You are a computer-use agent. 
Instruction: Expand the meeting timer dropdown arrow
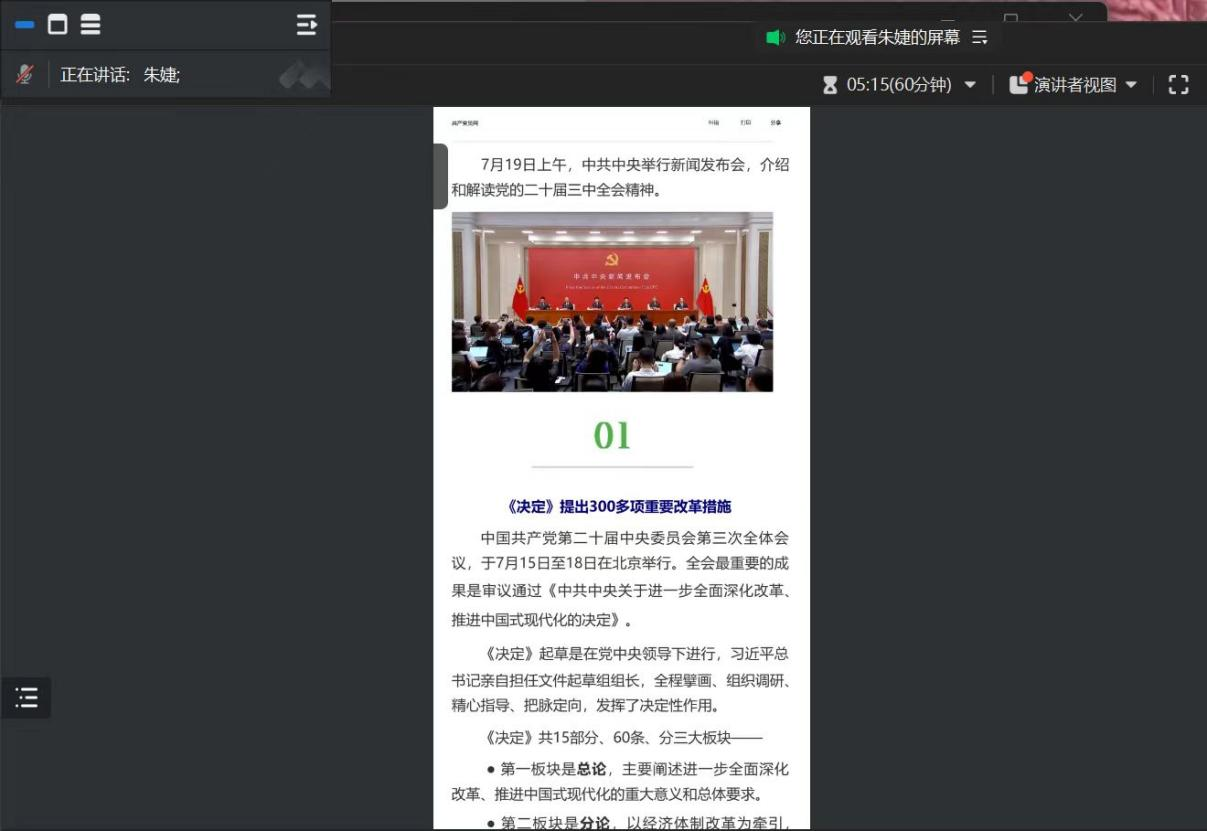[x=970, y=85]
